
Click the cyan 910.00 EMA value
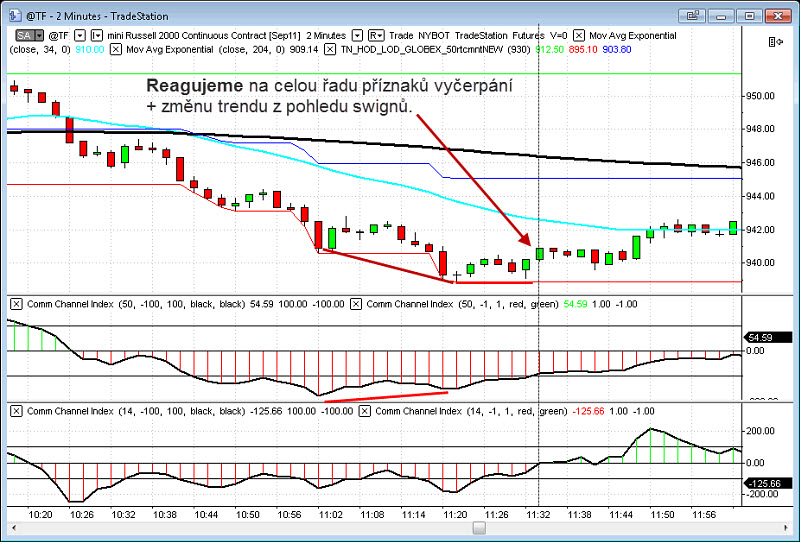90,50
